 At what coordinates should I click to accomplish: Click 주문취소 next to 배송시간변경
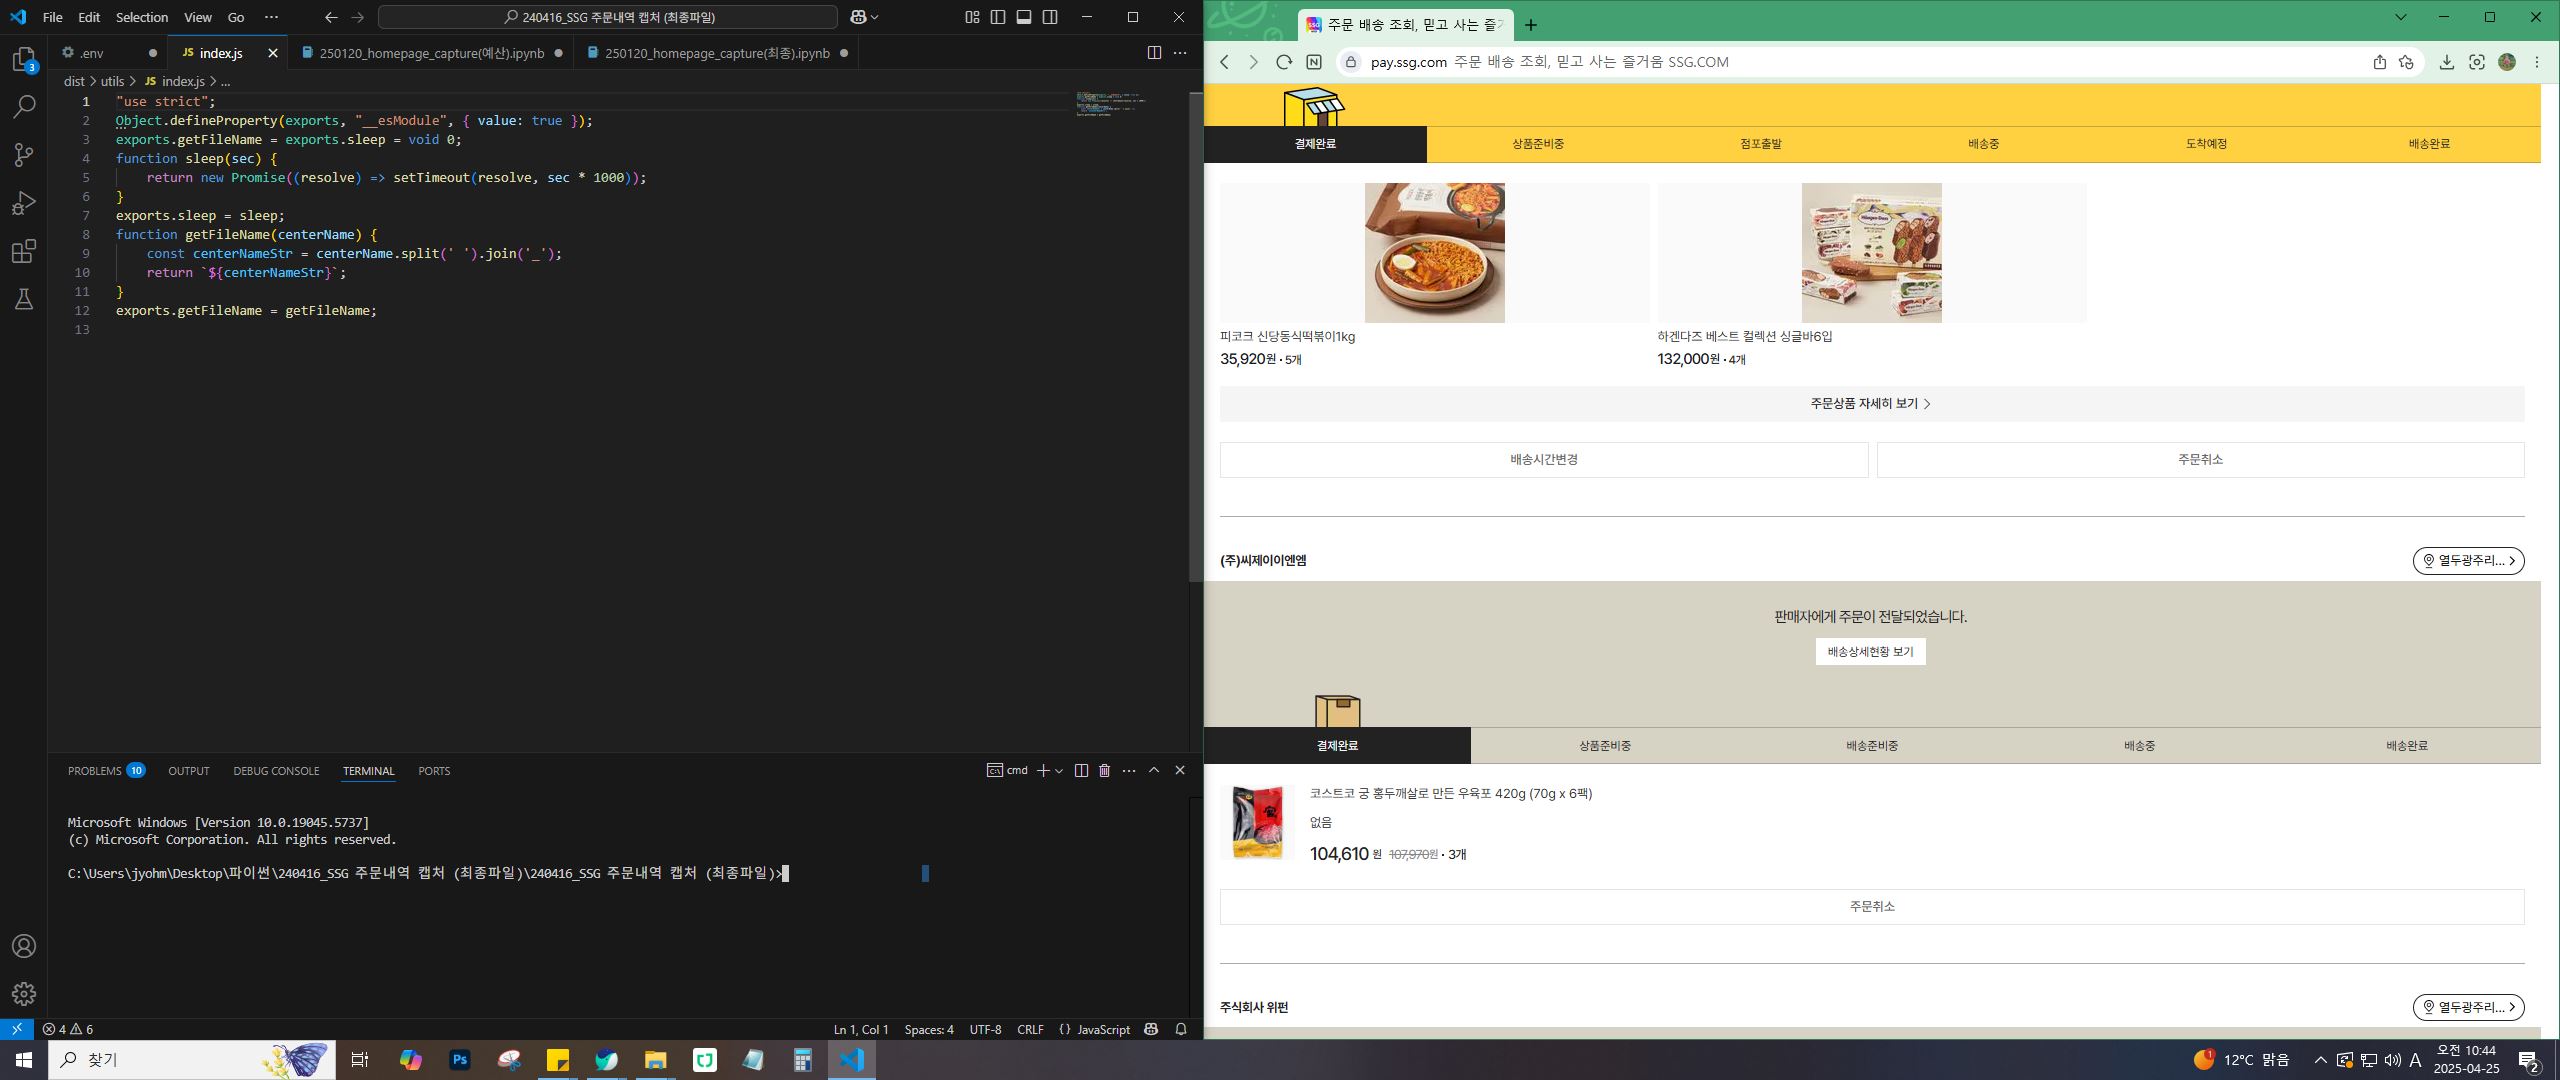point(2200,460)
